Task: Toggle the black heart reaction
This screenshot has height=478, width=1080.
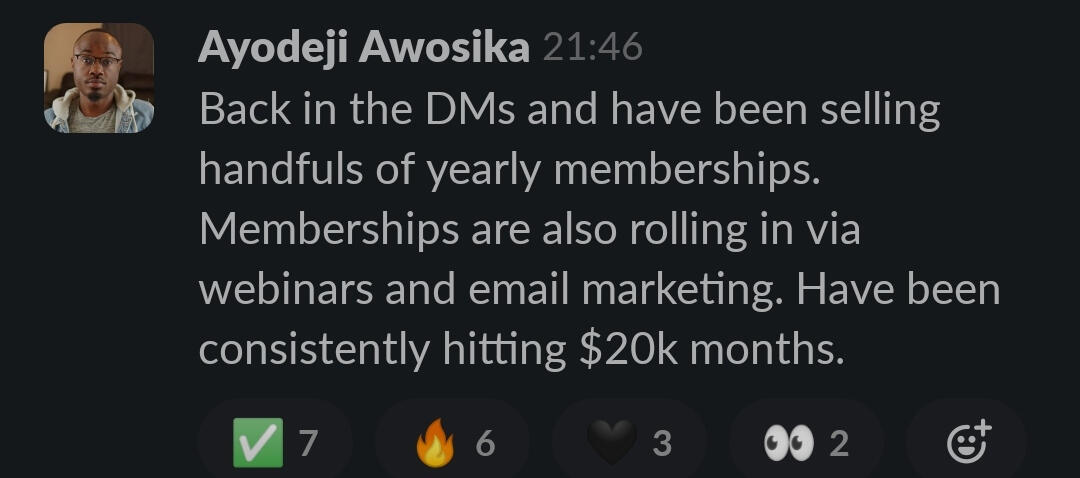Action: 629,441
